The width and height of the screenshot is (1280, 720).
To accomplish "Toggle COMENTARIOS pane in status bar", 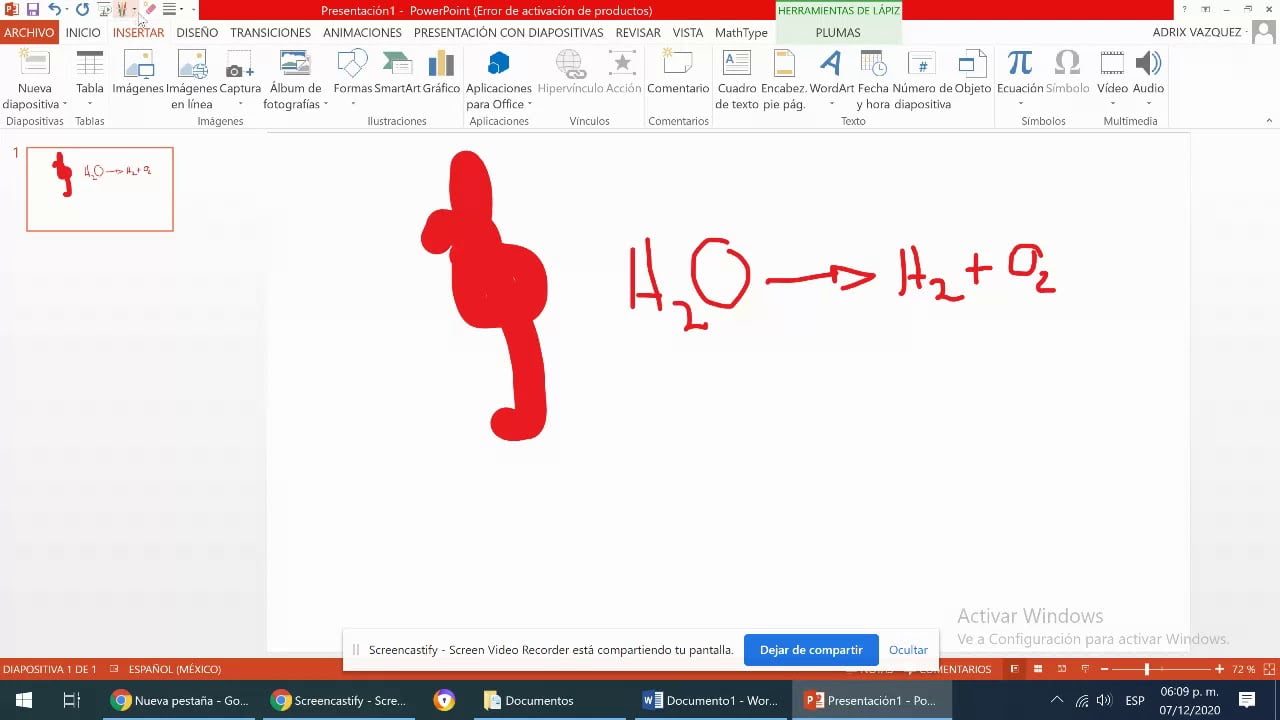I will tap(947, 669).
